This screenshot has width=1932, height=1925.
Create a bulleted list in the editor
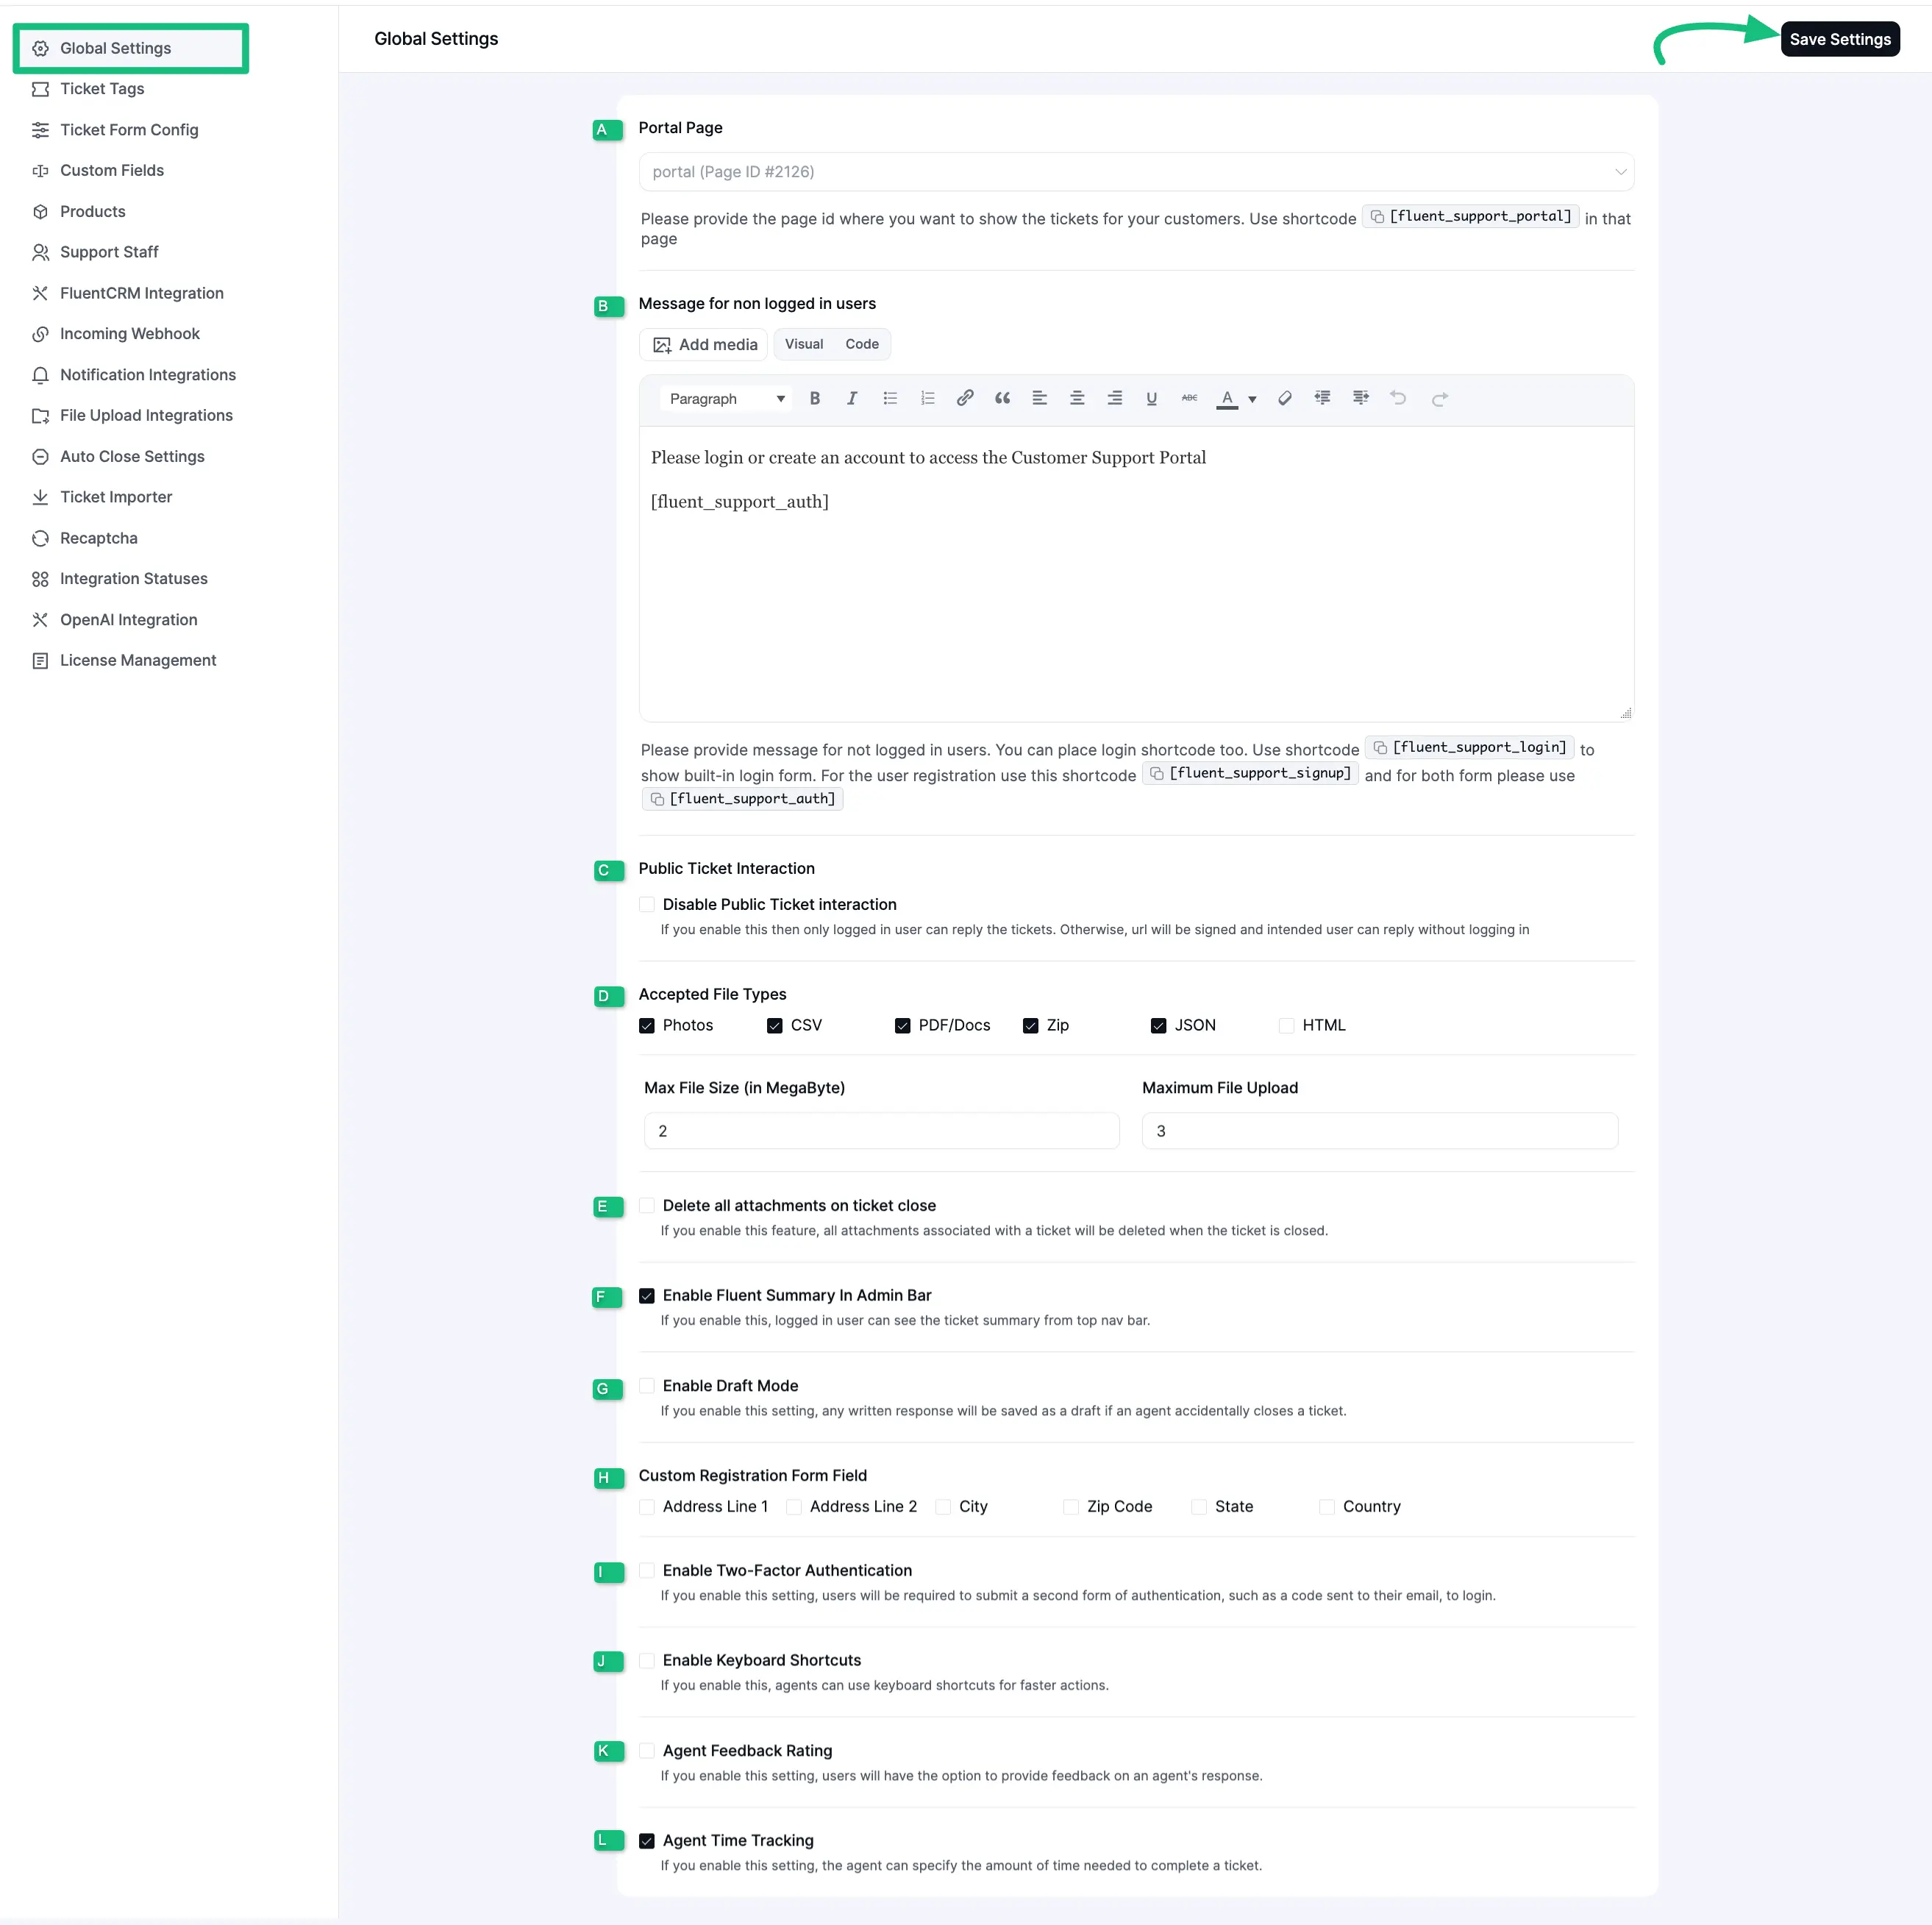pyautogui.click(x=890, y=398)
